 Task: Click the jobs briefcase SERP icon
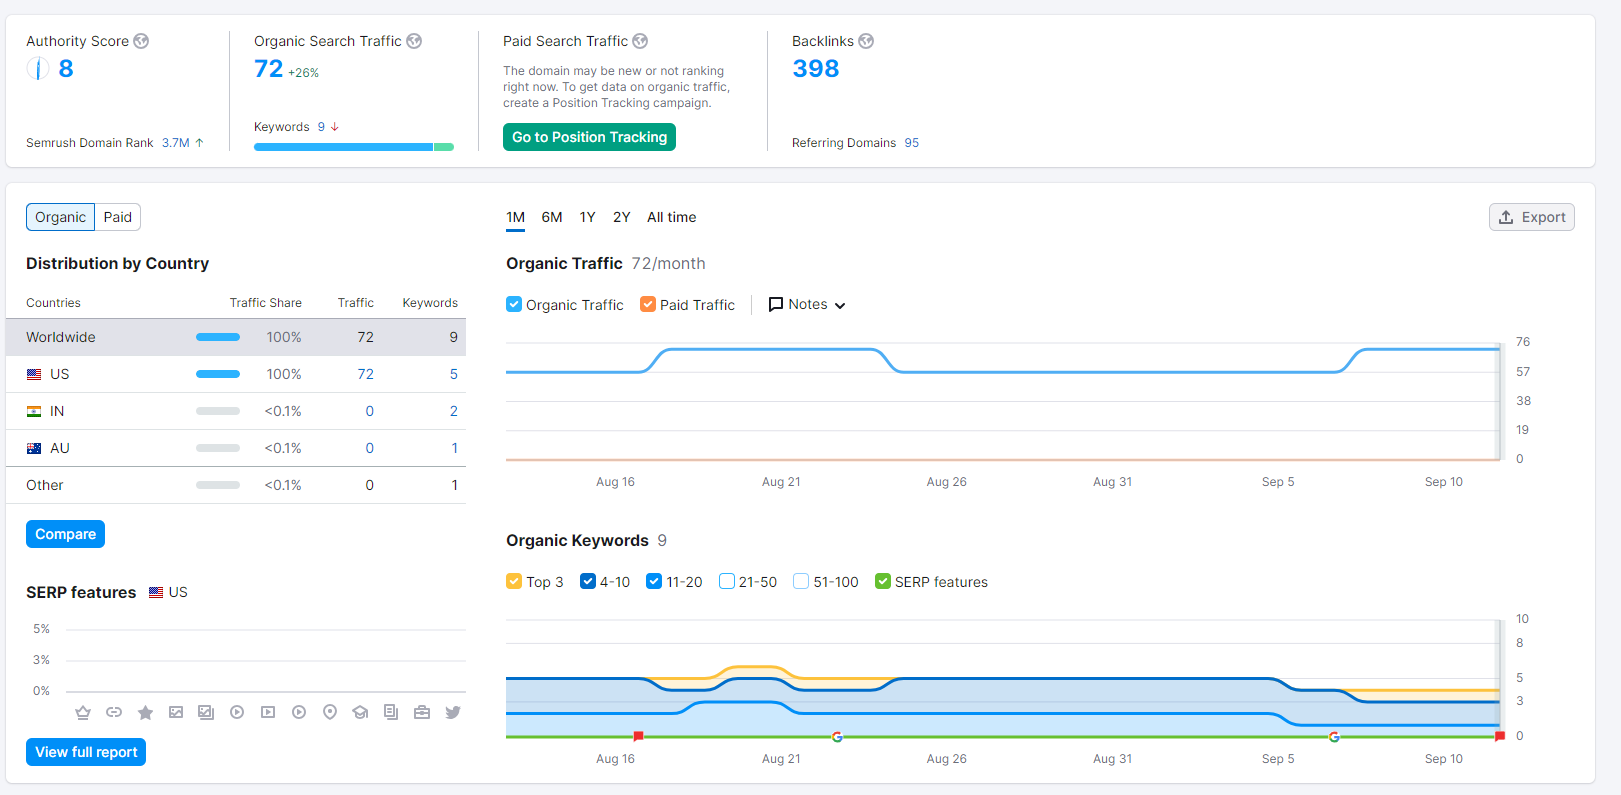(x=422, y=712)
